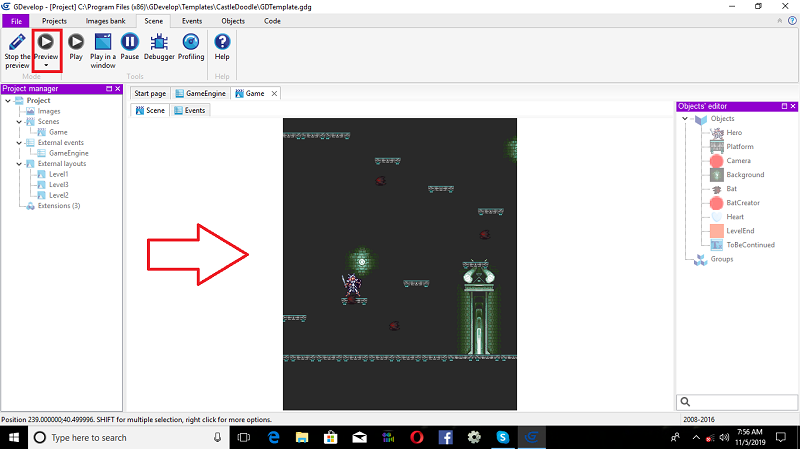Show hidden system tray icons
Screen dimensions: 800x449
tap(696, 438)
